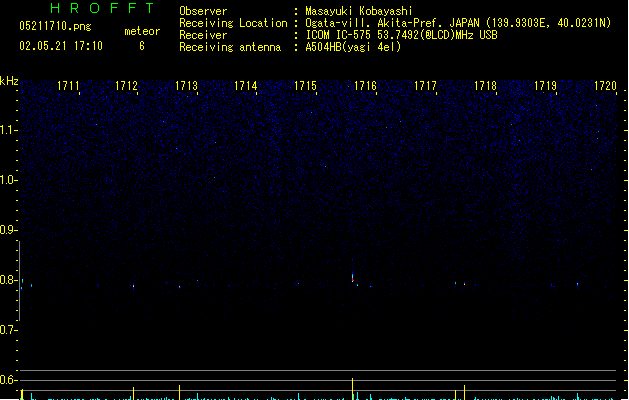Click the 1716 time axis marker
This screenshot has width=629, height=400.
tap(365, 86)
